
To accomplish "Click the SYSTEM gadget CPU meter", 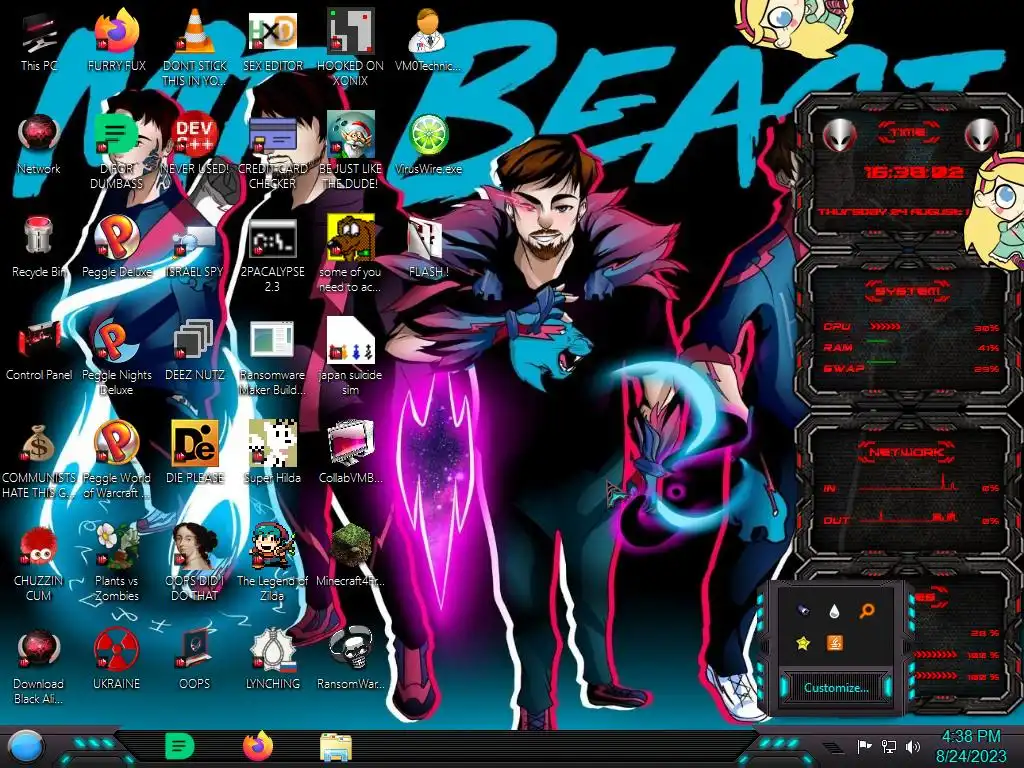I will click(911, 327).
